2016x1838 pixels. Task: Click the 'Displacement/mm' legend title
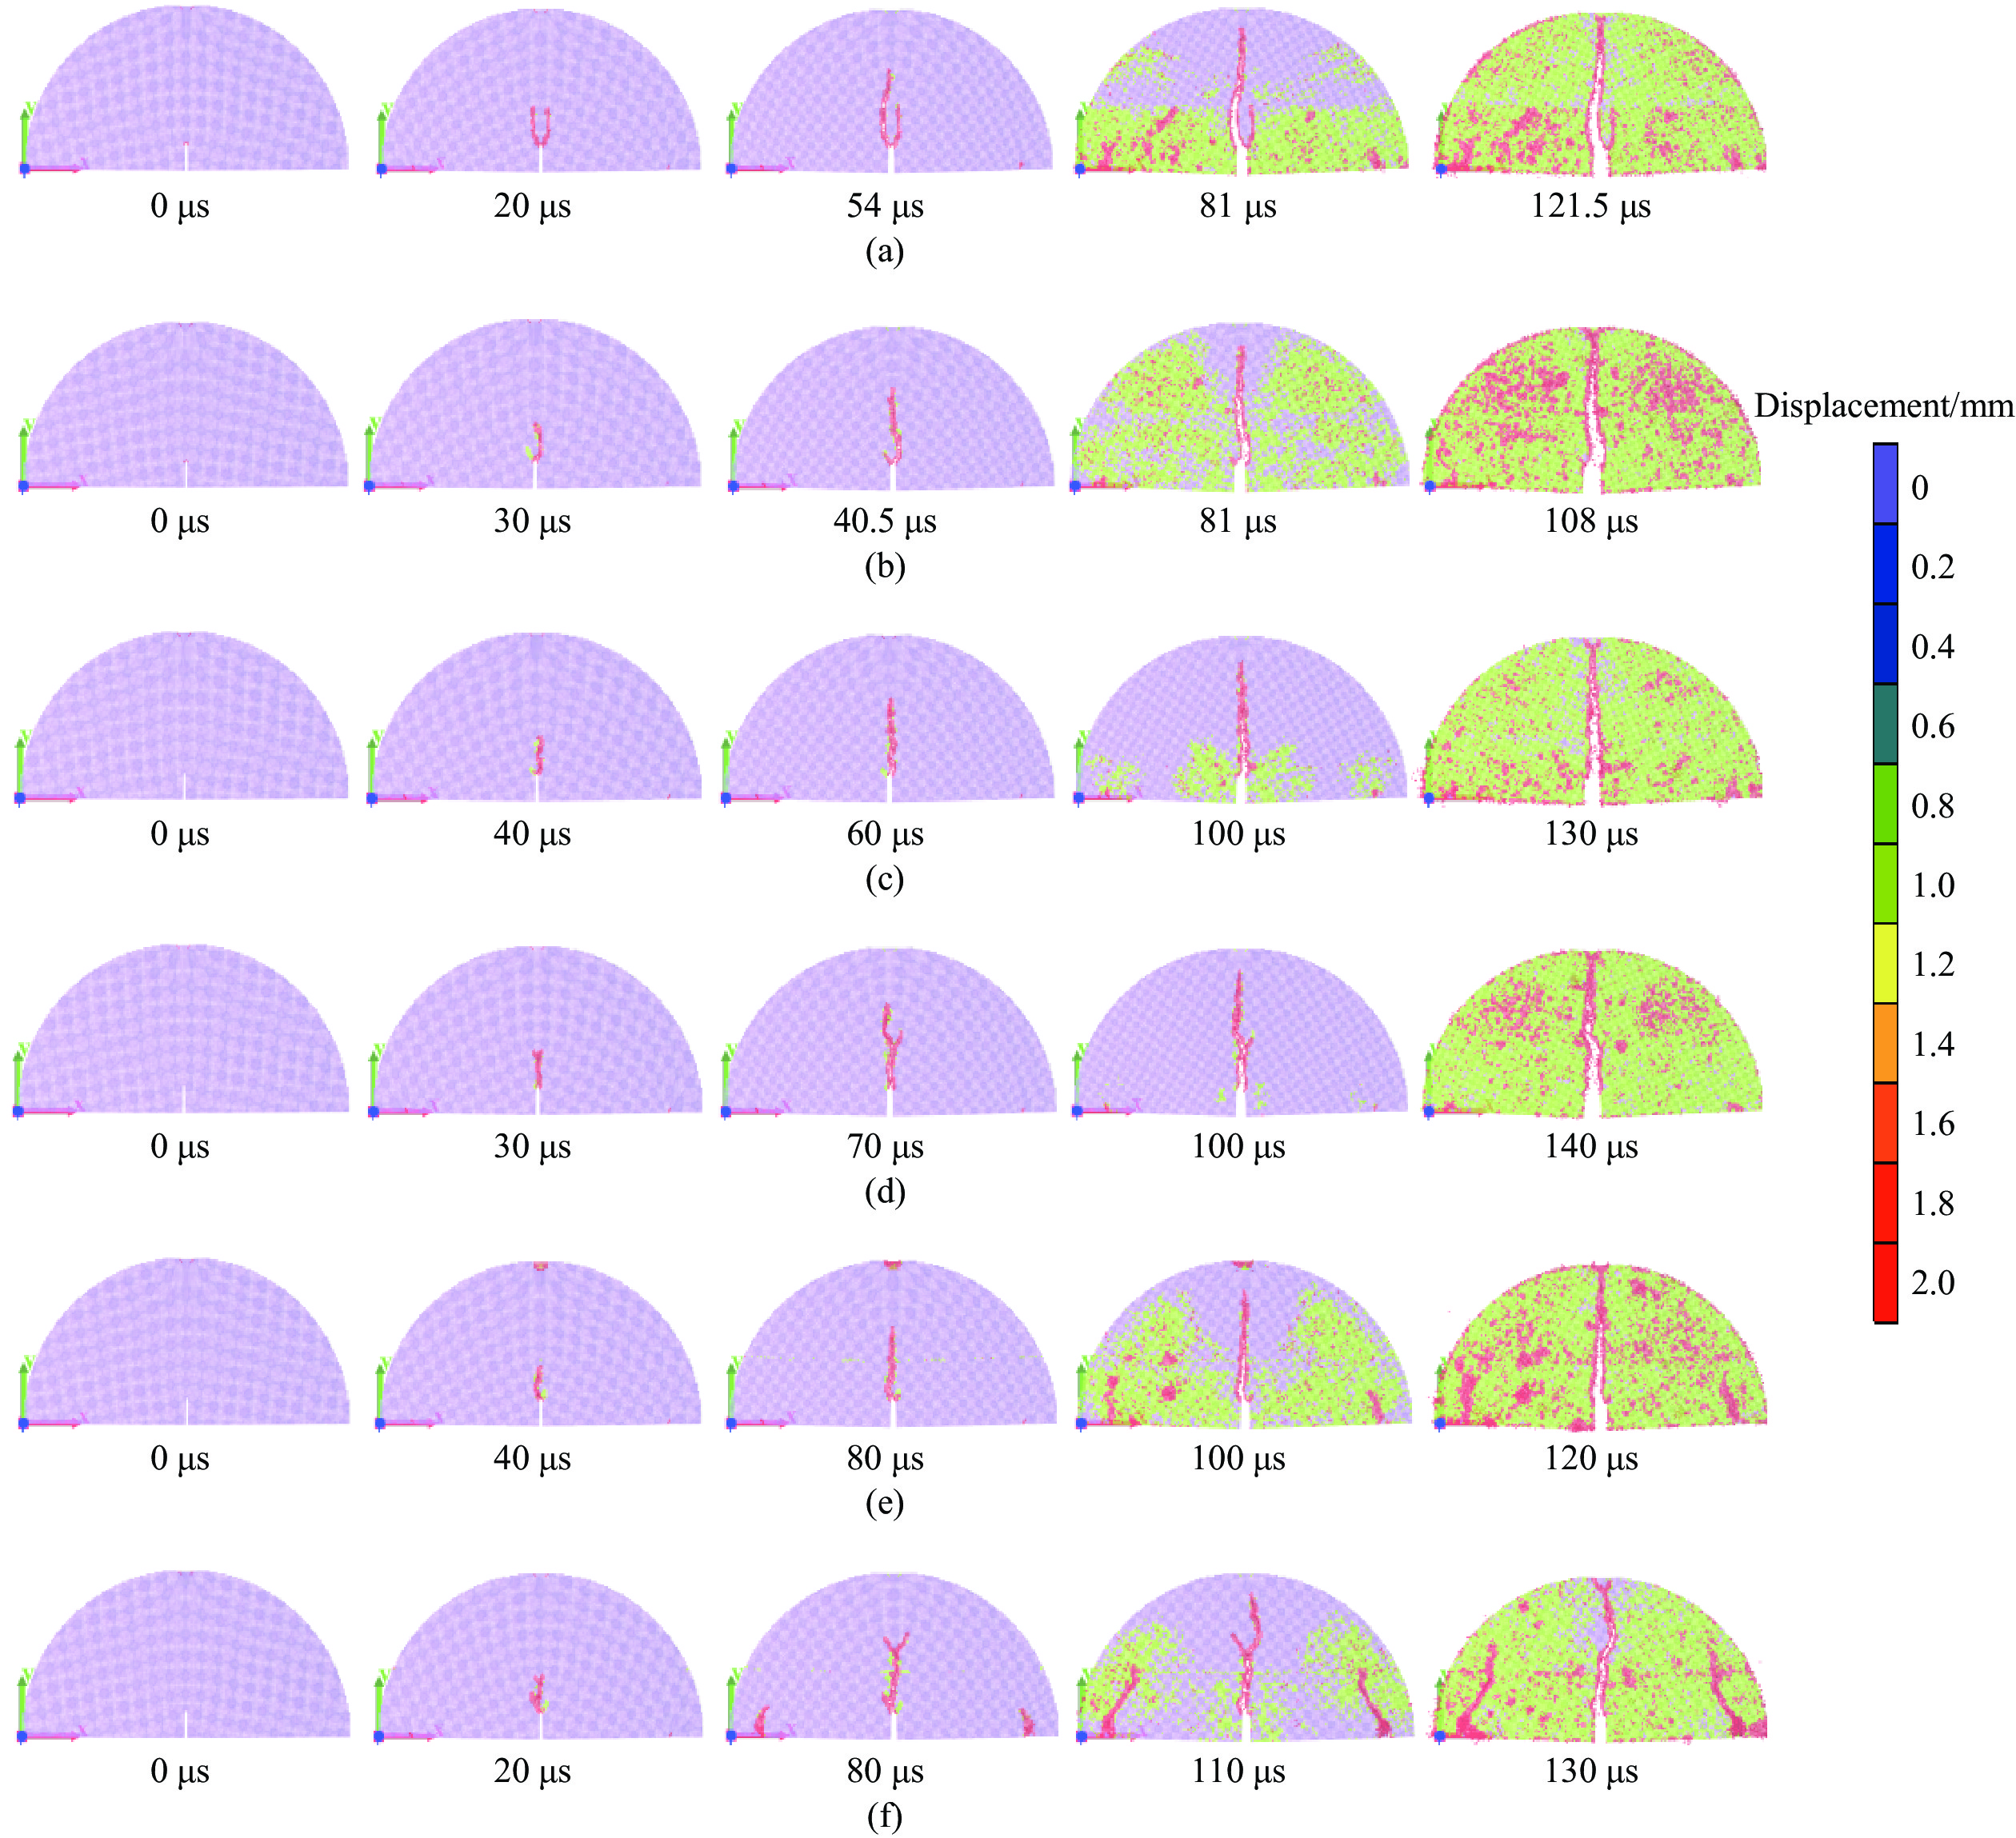[1884, 406]
